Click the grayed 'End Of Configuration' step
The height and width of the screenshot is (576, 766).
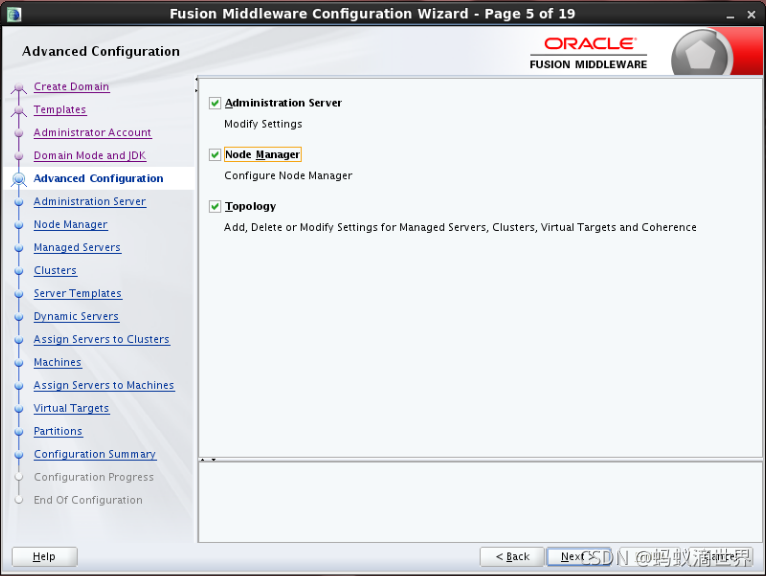[x=88, y=500]
